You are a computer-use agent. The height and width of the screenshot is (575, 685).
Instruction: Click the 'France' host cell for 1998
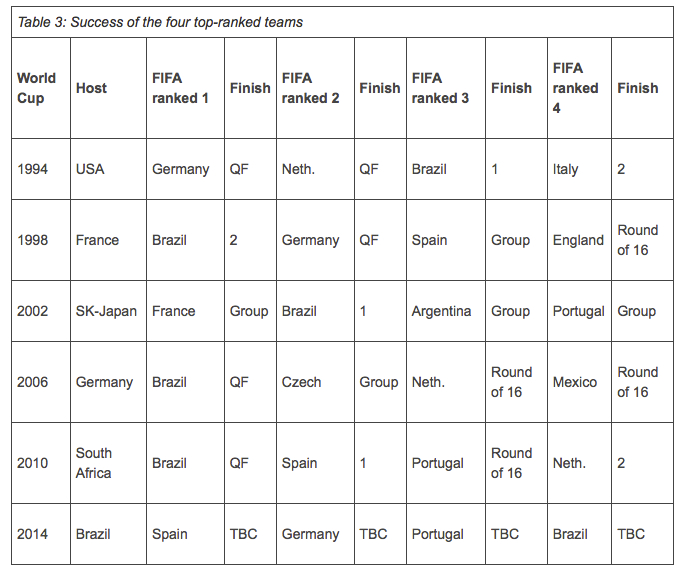coord(108,240)
